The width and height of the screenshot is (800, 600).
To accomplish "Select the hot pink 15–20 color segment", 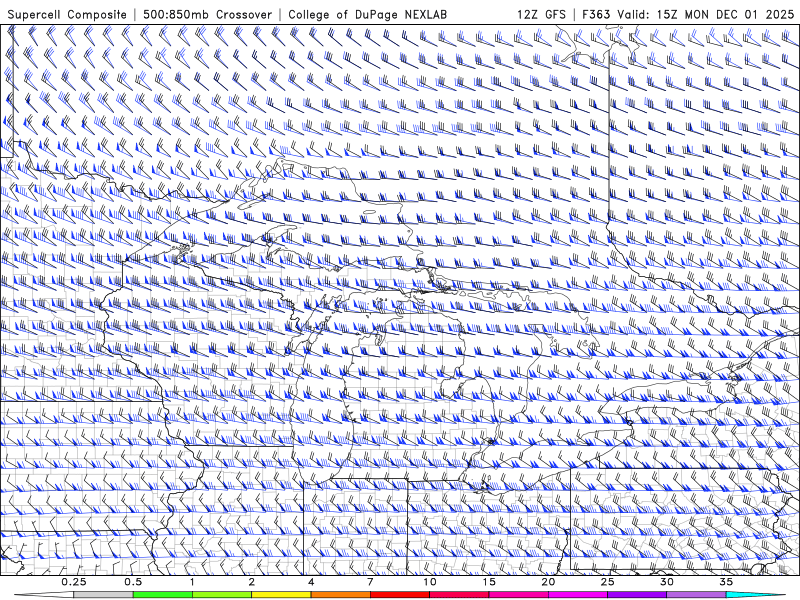I will (x=518, y=595).
